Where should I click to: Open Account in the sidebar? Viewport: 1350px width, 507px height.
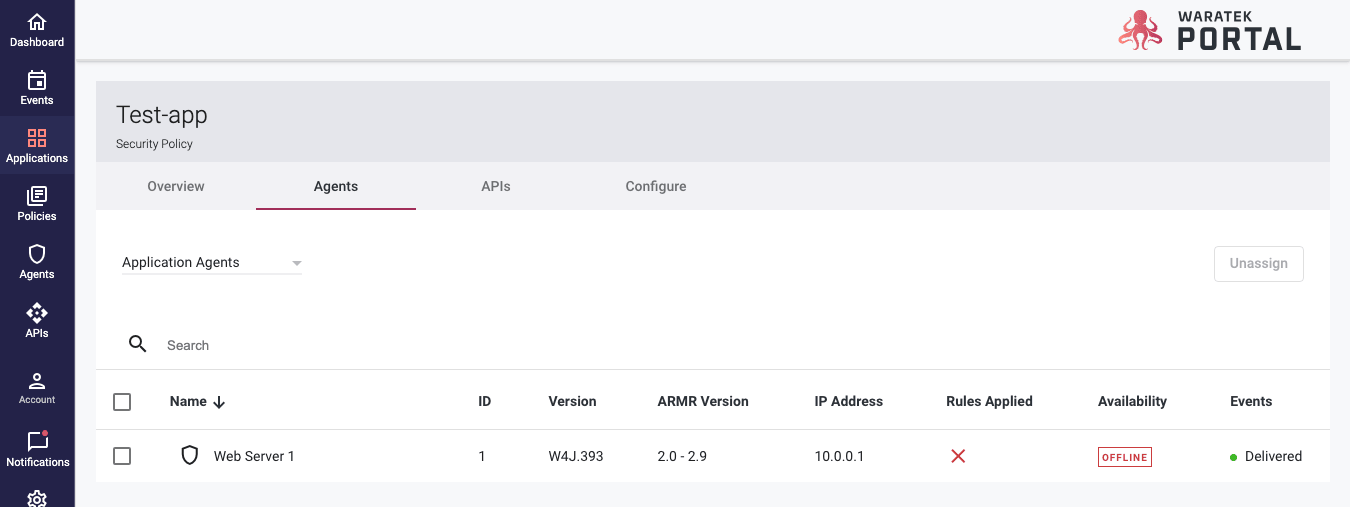tap(37, 388)
